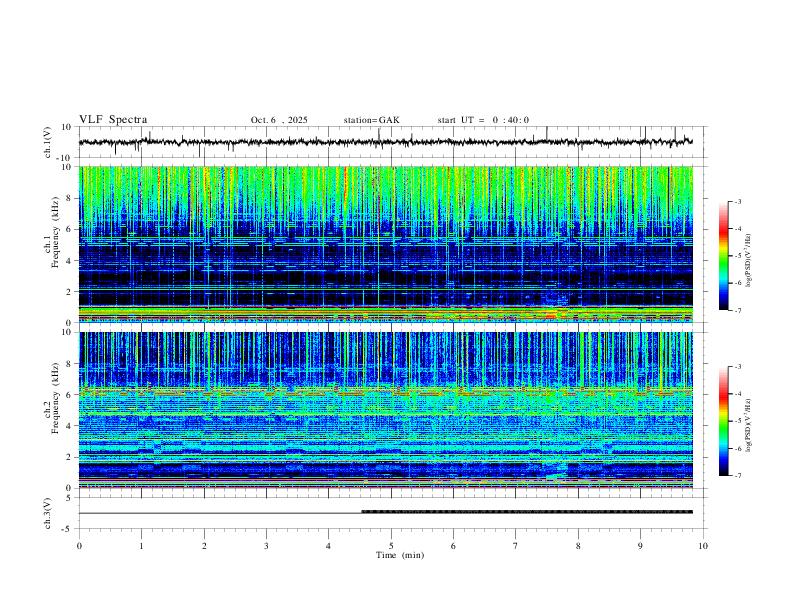The height and width of the screenshot is (612, 792).
Task: Click the x-axis tick label "6"
Action: 453,546
